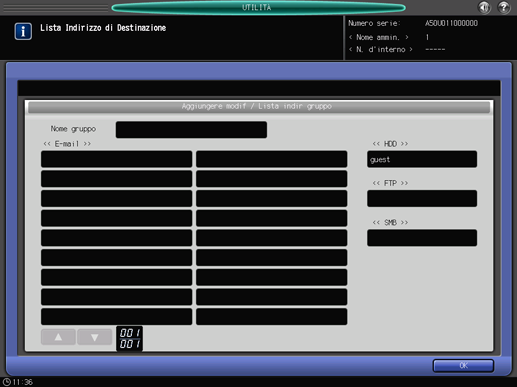Click the speaker sound icon at top right
The image size is (517, 387).
coord(484,7)
